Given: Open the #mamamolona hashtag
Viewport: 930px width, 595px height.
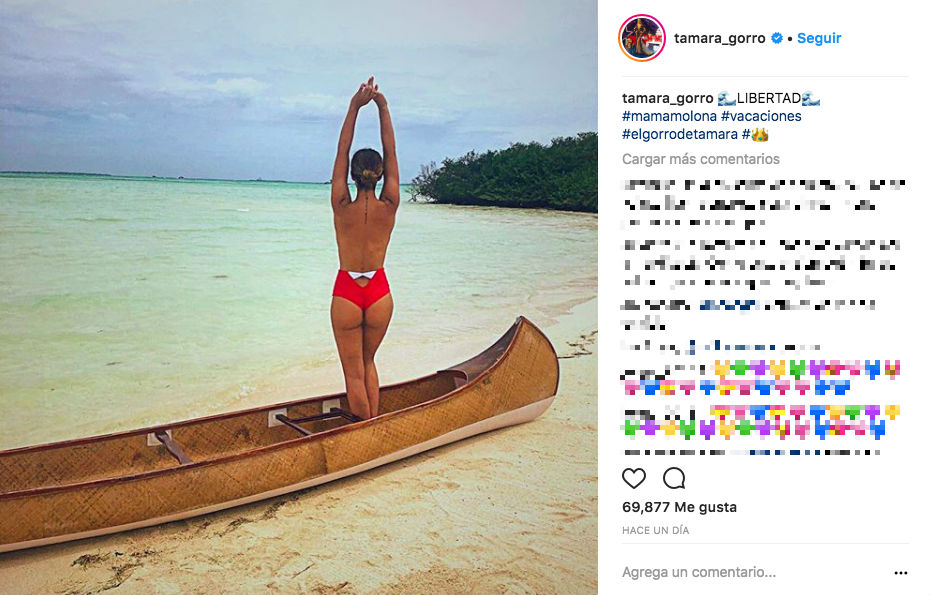Looking at the screenshot, I should pos(669,116).
